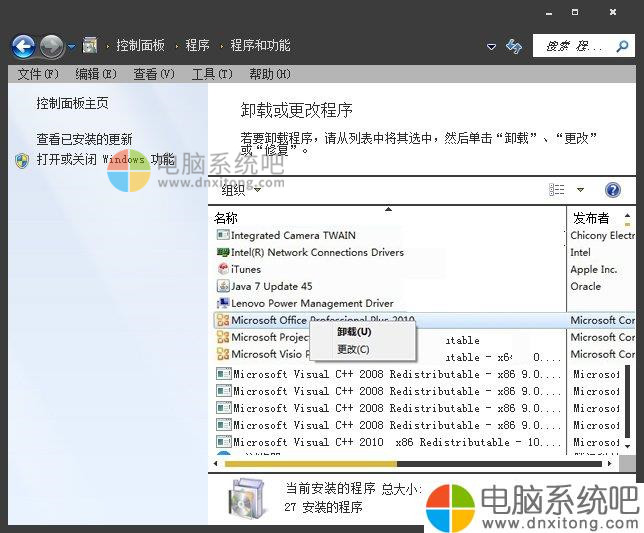Click 程序和功能 breadcrumb segment

260,45
